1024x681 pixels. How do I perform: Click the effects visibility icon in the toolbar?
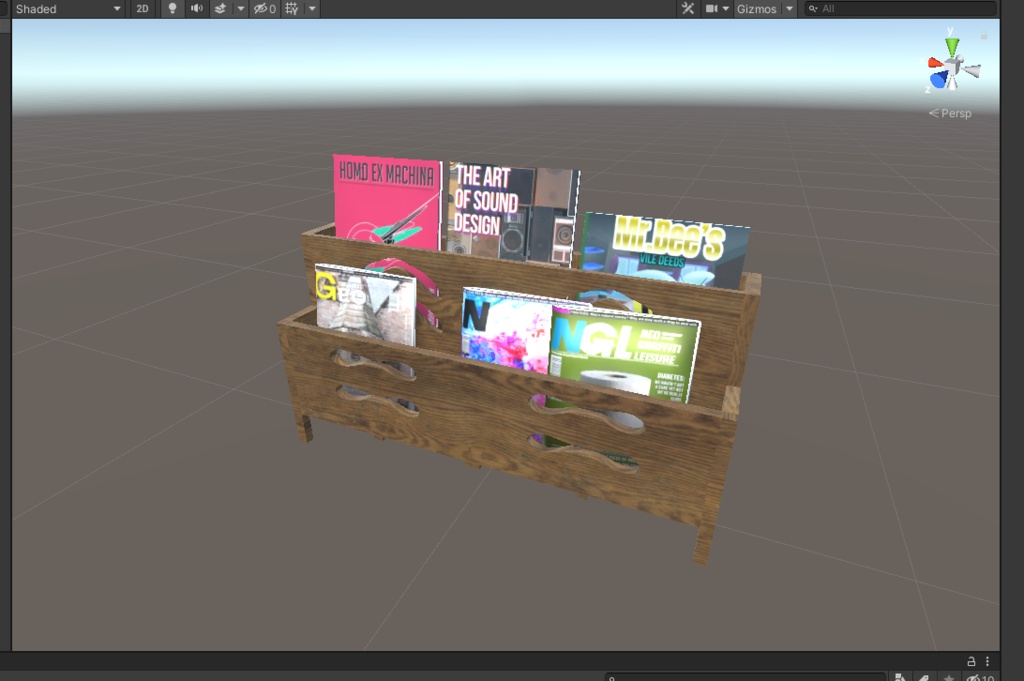(x=222, y=9)
